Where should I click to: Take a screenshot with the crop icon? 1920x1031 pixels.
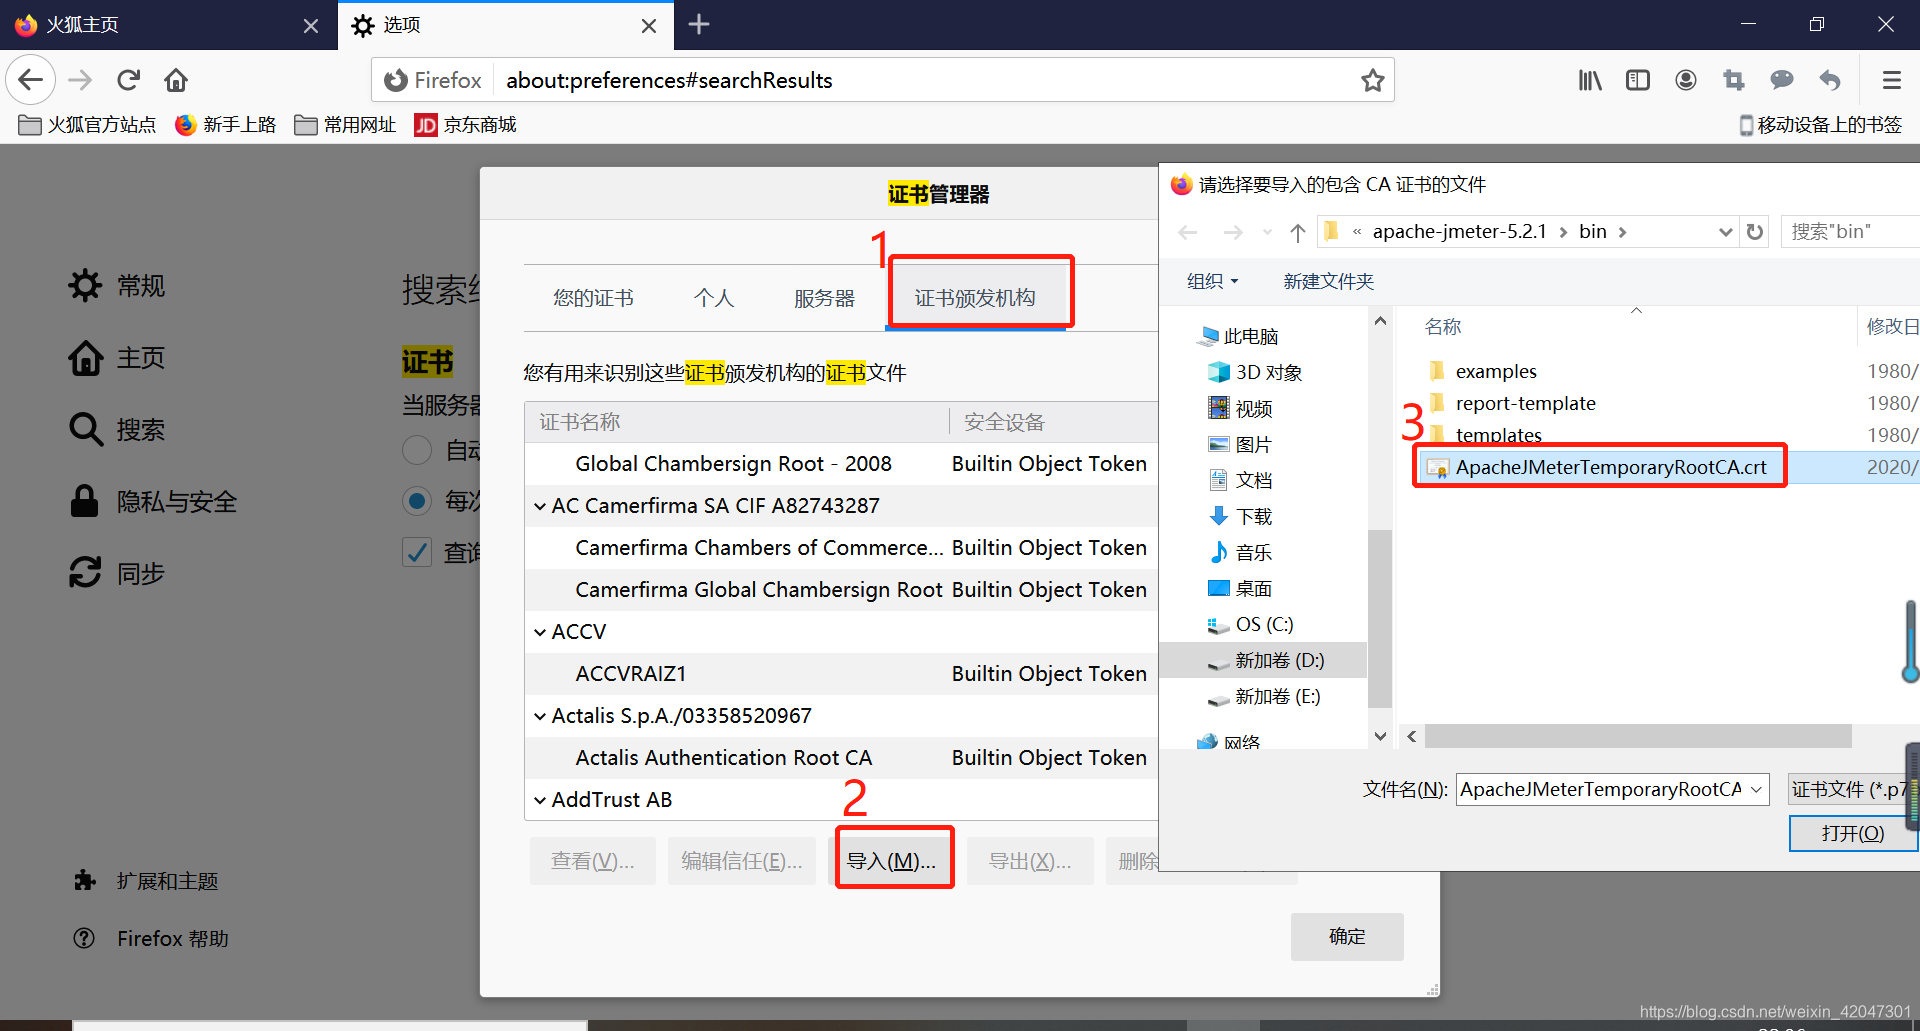(x=1733, y=80)
